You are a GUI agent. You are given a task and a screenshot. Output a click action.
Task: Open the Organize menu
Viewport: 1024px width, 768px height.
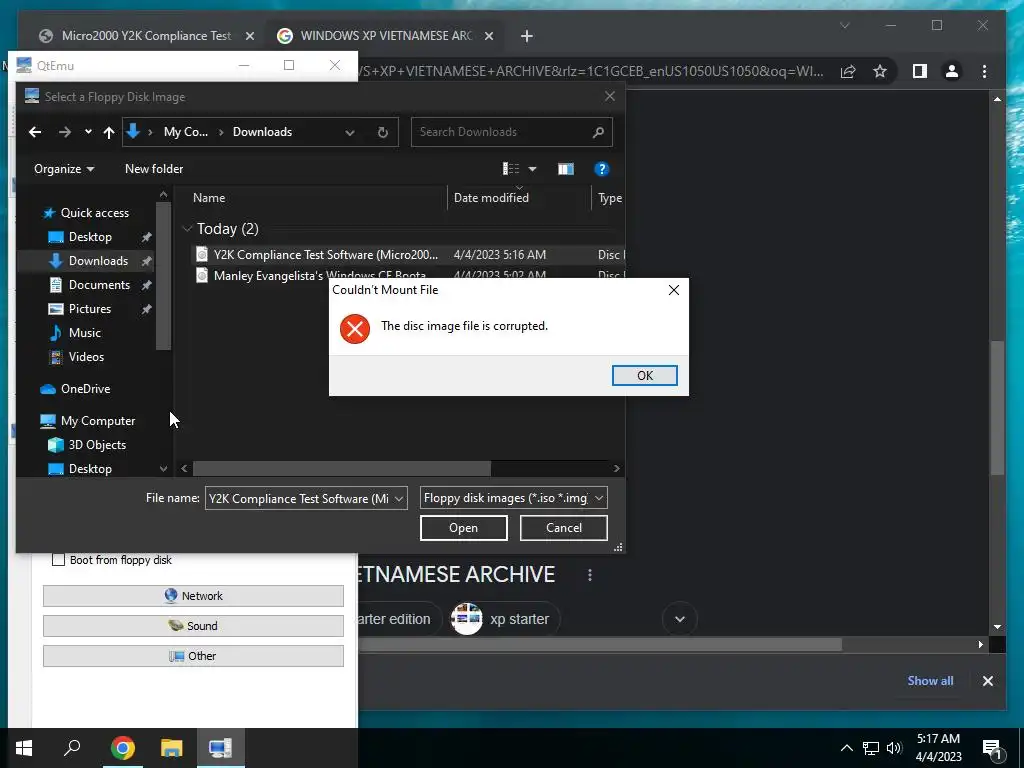pyautogui.click(x=63, y=169)
